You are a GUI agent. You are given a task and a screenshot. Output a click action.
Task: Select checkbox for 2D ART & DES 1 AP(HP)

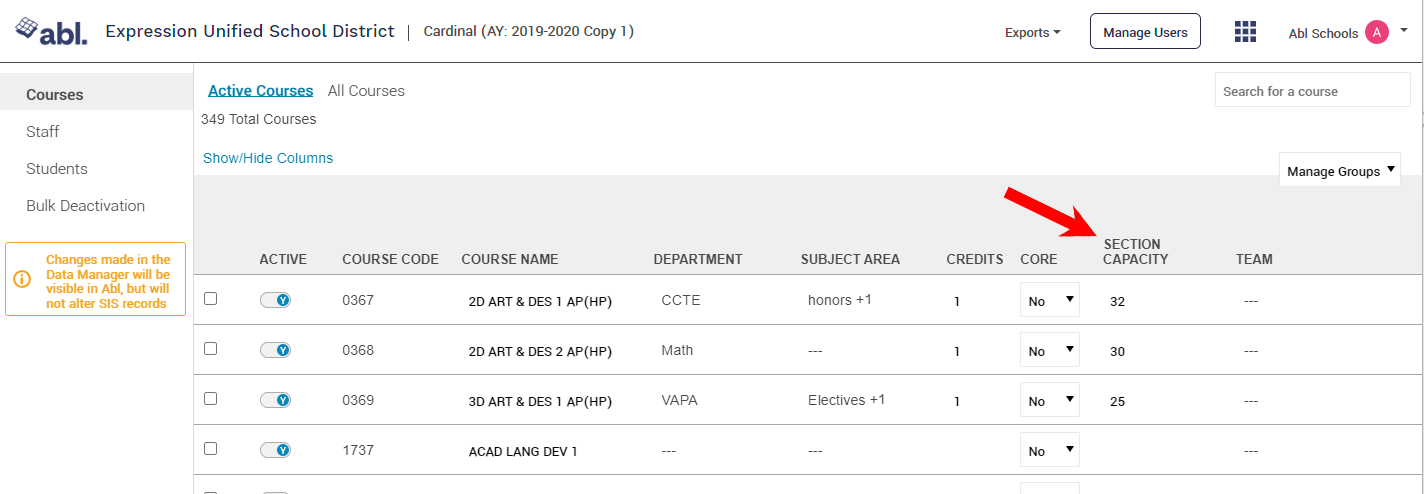point(210,298)
